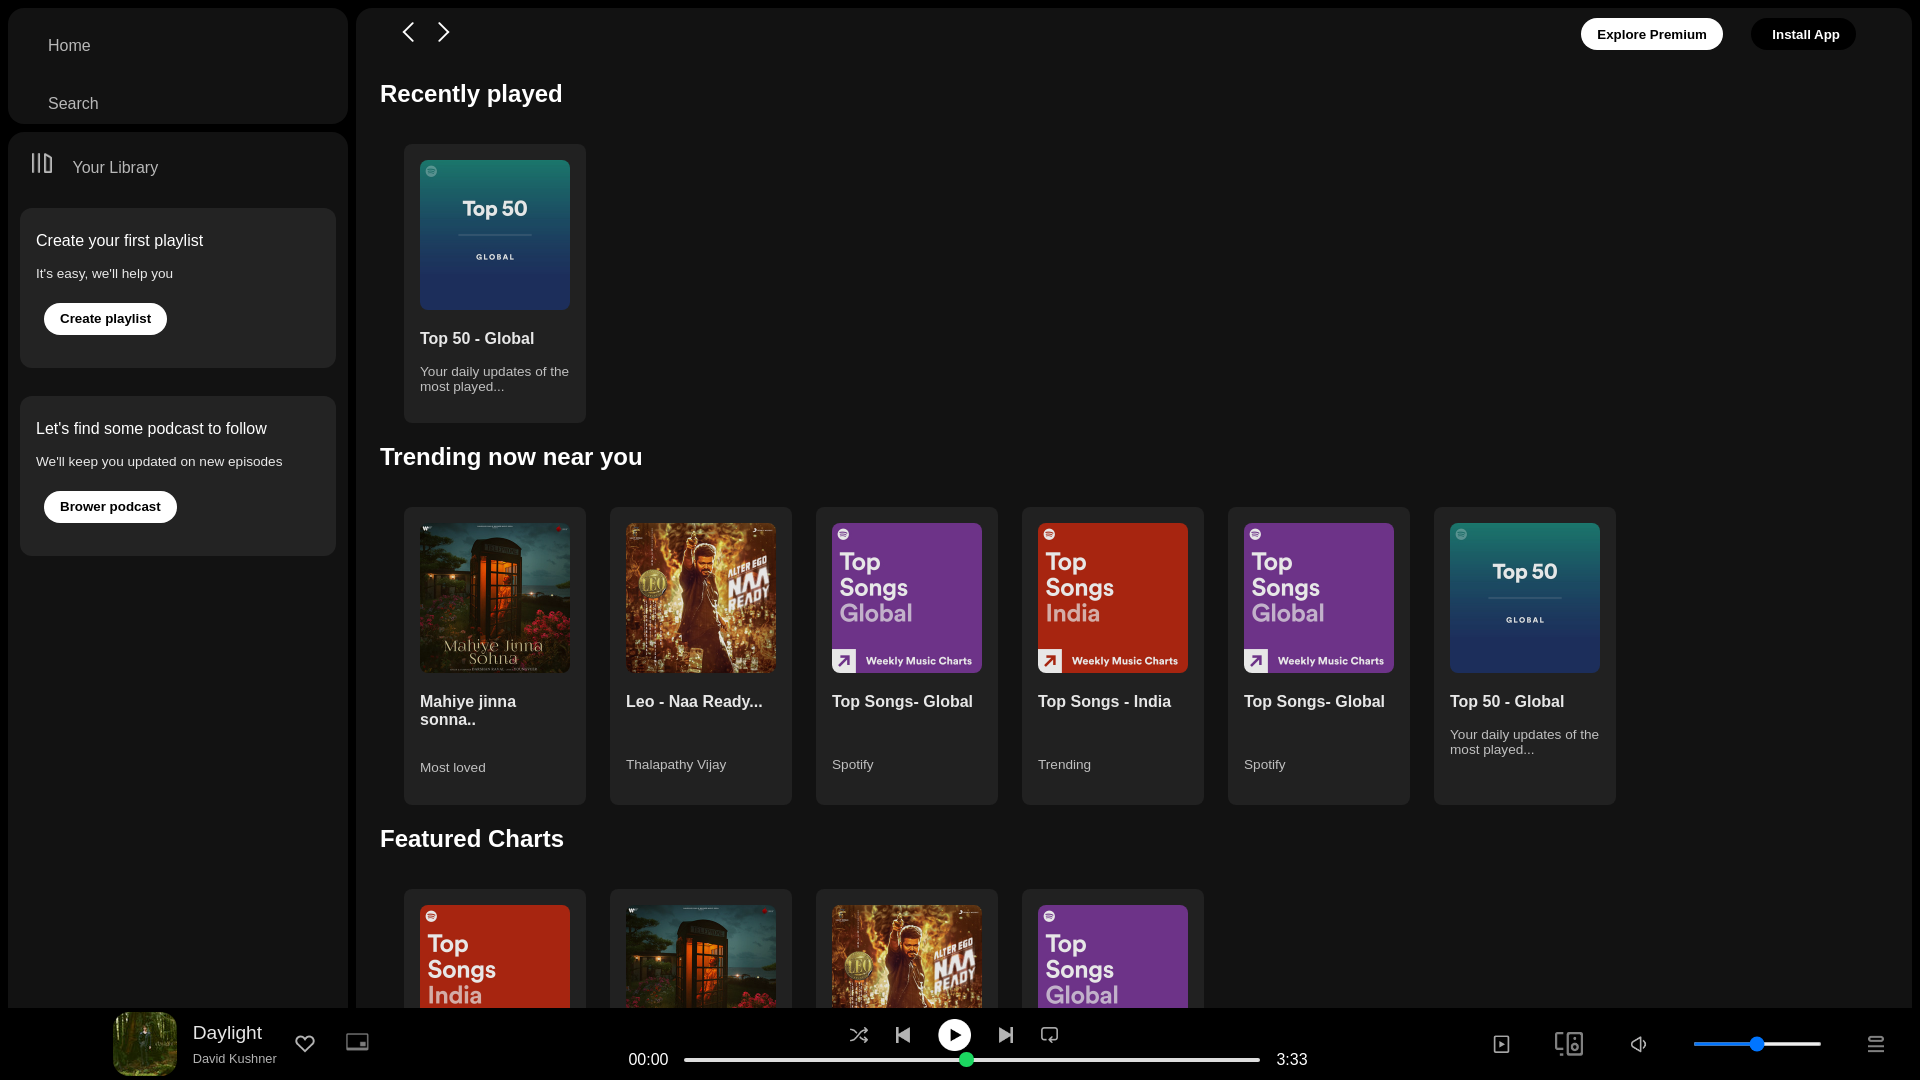Adjust the volume slider
Image resolution: width=1920 pixels, height=1080 pixels.
point(1757,1044)
